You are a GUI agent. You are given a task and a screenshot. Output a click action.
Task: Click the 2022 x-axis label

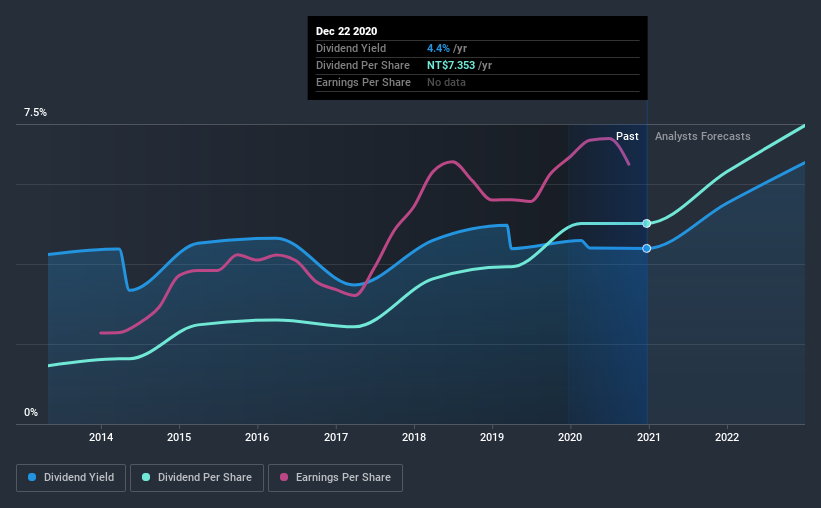click(x=727, y=437)
